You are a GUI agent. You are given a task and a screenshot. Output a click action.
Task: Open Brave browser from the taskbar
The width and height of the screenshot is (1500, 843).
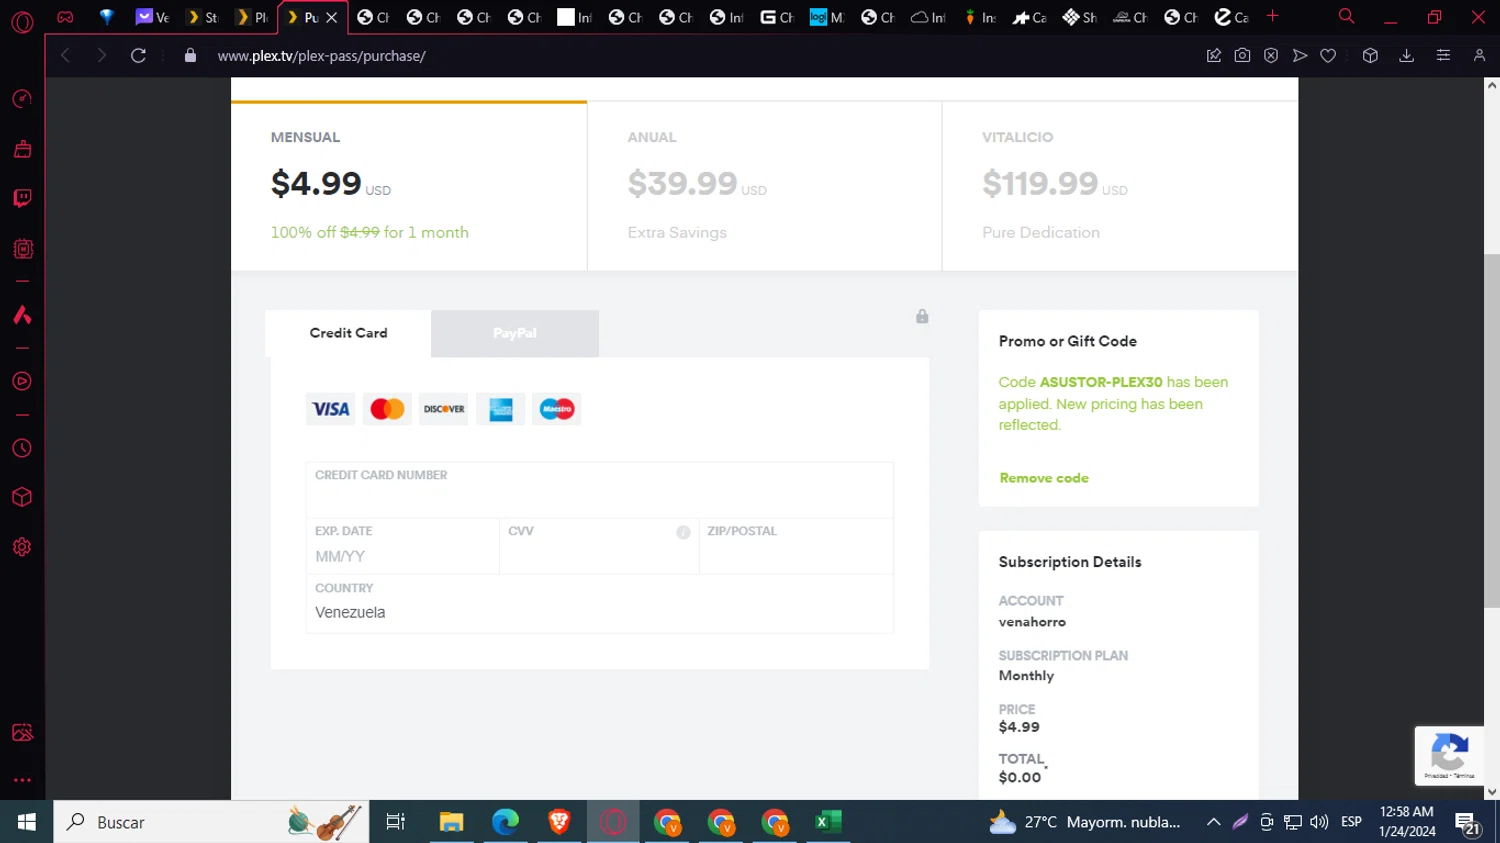tap(559, 822)
